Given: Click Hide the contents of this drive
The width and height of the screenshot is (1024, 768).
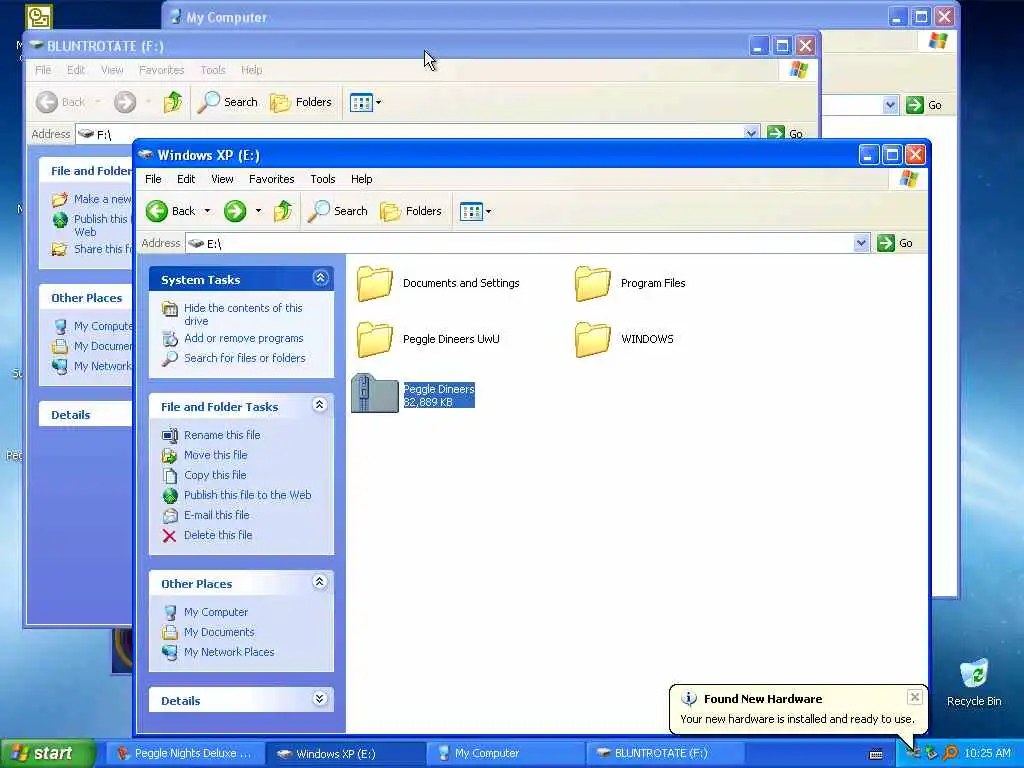Looking at the screenshot, I should point(243,314).
